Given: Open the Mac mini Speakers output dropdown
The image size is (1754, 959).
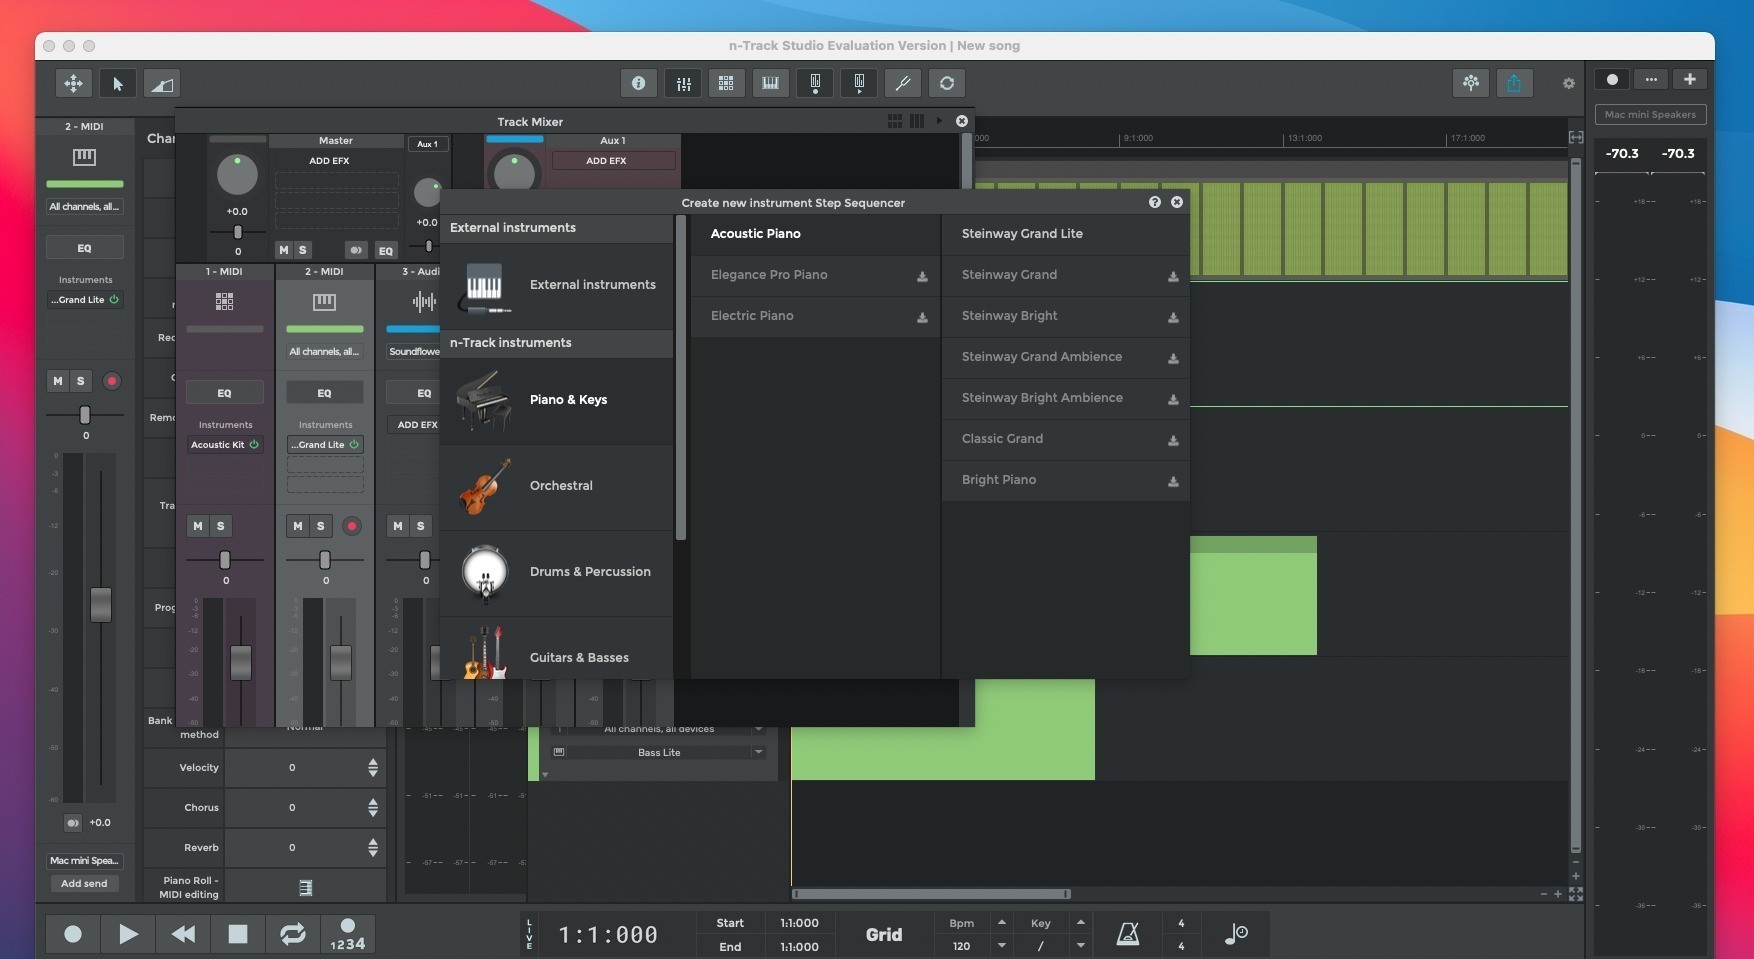Looking at the screenshot, I should pos(1650,115).
